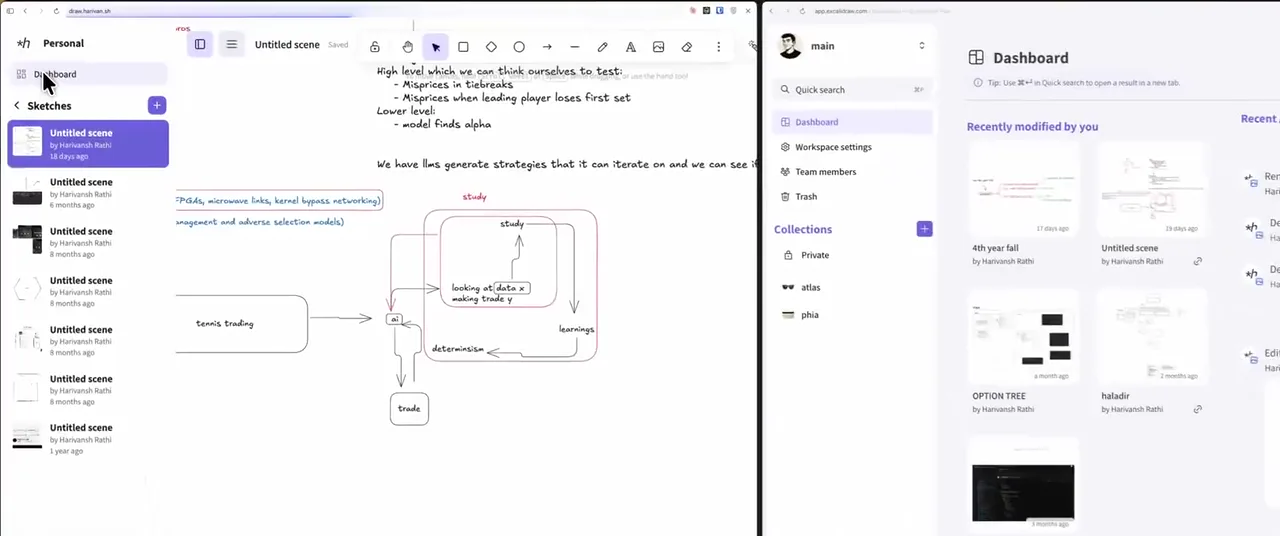Pick the Ellipse shape tool
The image size is (1280, 536).
tap(519, 47)
